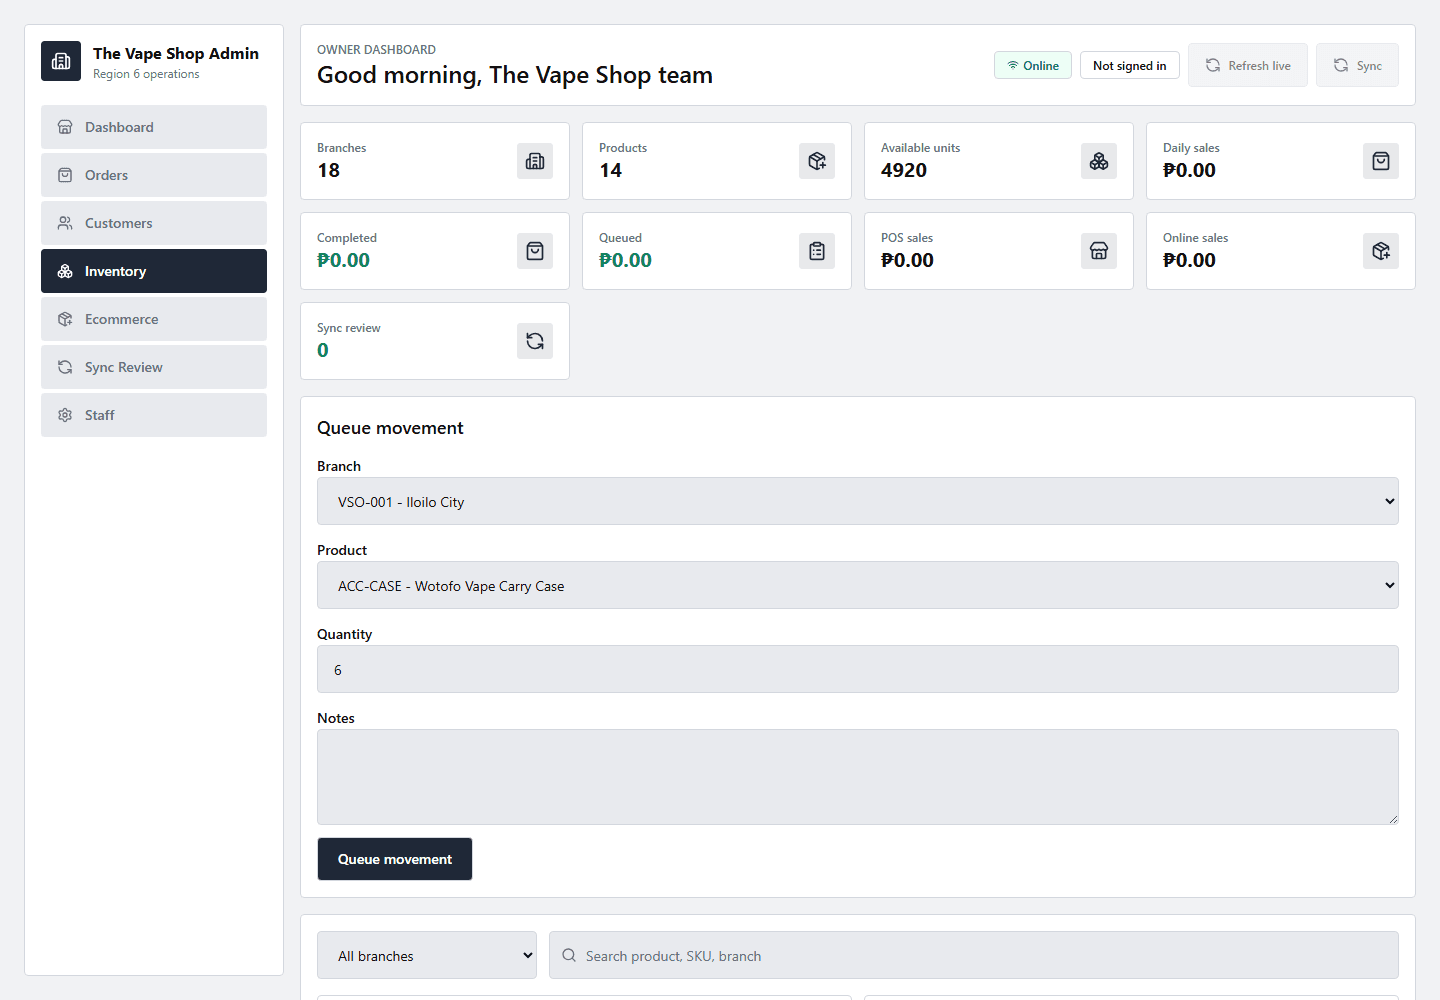Click the greeting Good morning, The Vape Shop team
Image resolution: width=1440 pixels, height=1000 pixels.
click(x=515, y=75)
